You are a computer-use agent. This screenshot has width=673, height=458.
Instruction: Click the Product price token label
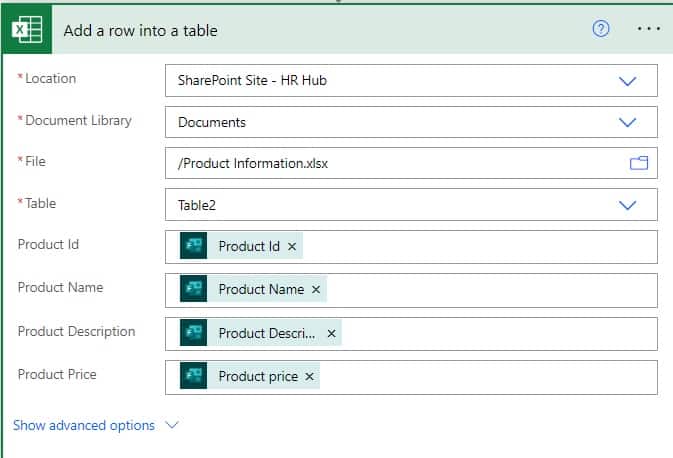[x=258, y=376]
